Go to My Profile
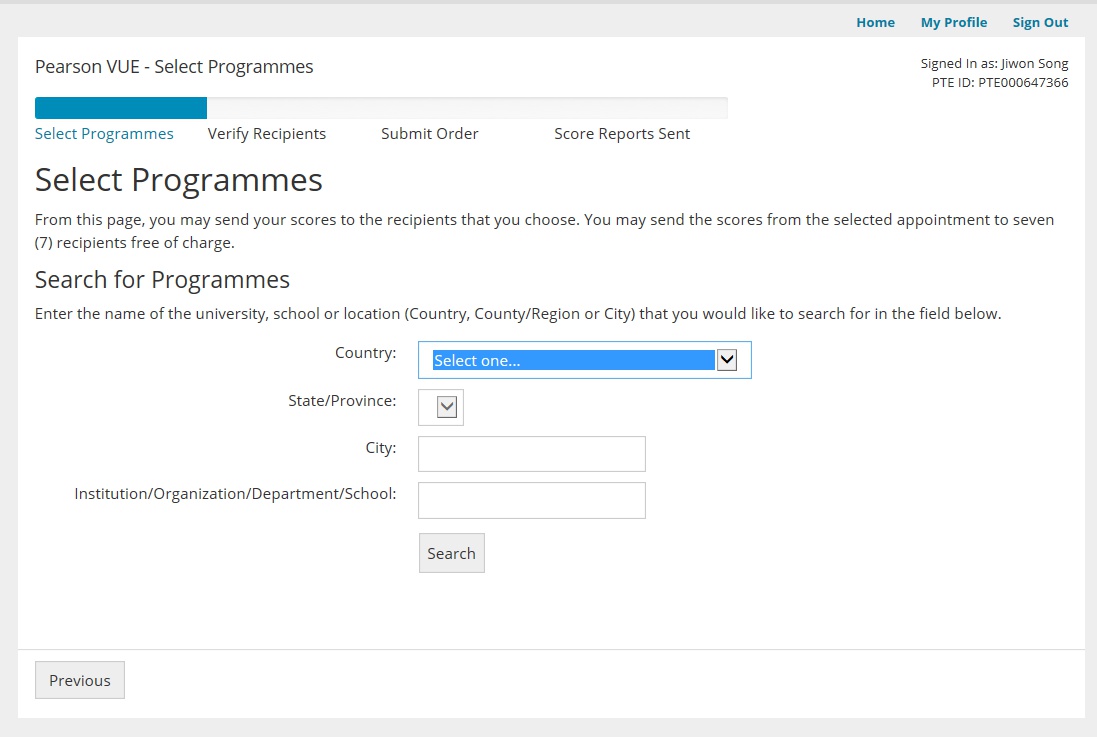The image size is (1097, 737). click(953, 22)
